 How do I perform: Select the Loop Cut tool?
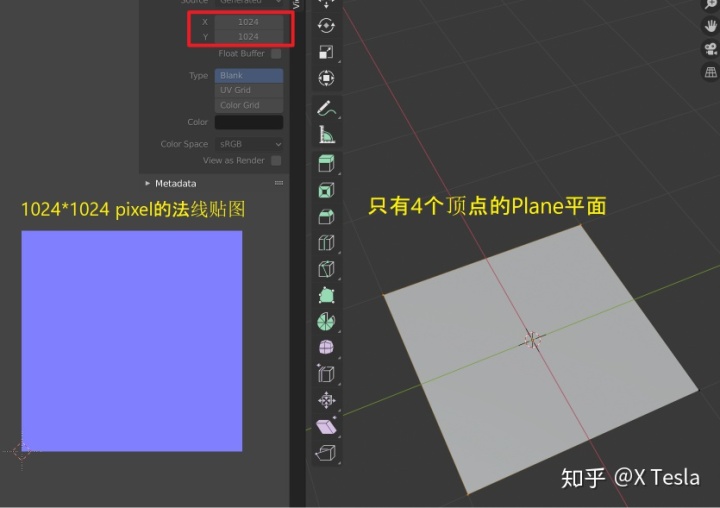pos(326,243)
